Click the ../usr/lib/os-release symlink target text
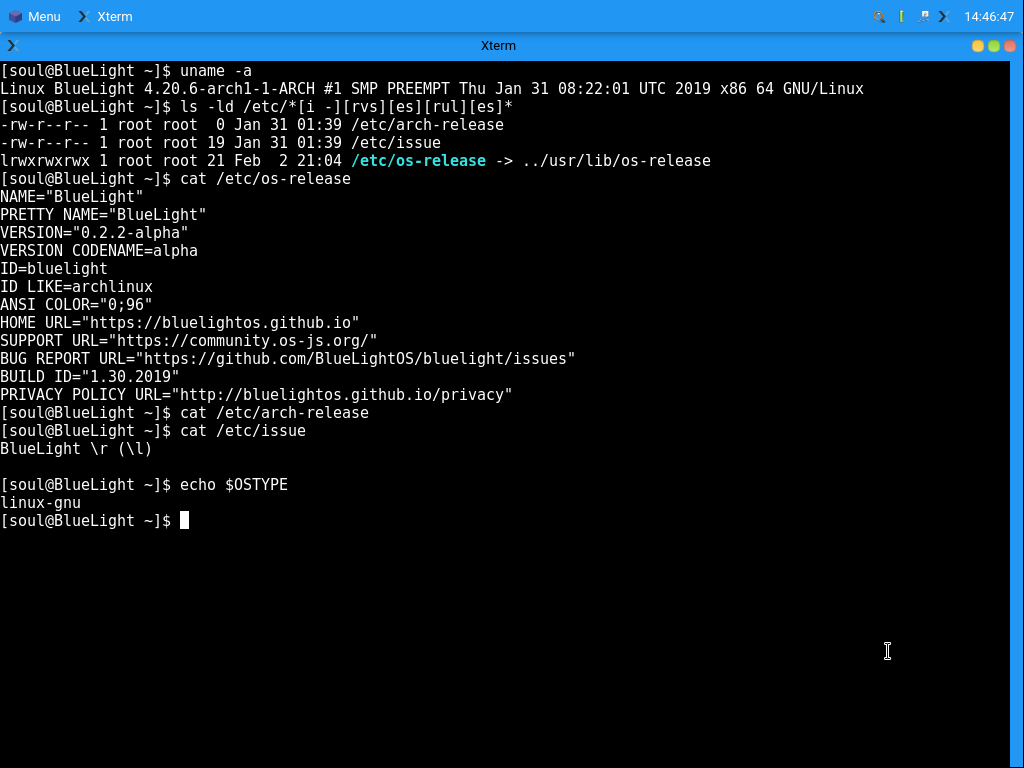1024x768 pixels. [616, 161]
